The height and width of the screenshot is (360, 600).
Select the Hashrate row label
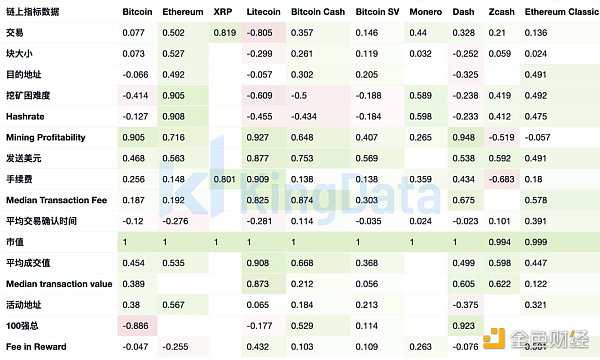tap(25, 116)
